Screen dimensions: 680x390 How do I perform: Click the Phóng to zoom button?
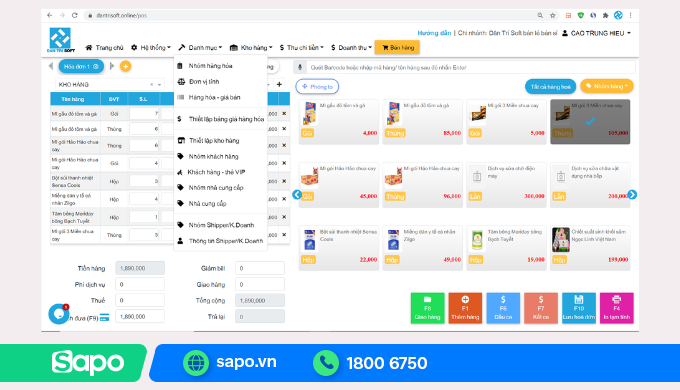point(317,87)
